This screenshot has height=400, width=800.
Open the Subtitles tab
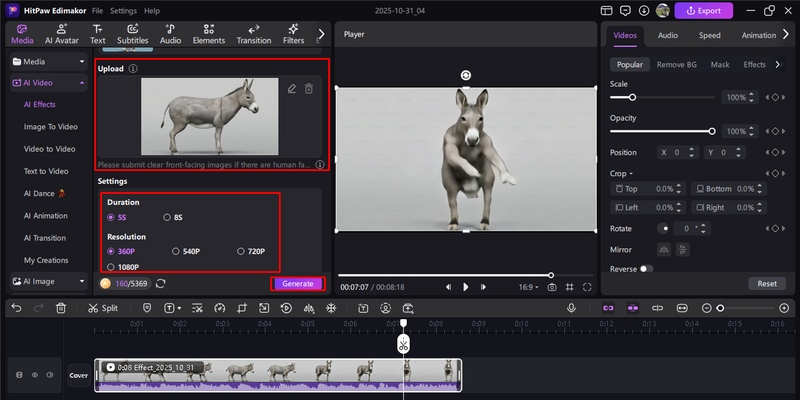tap(132, 35)
